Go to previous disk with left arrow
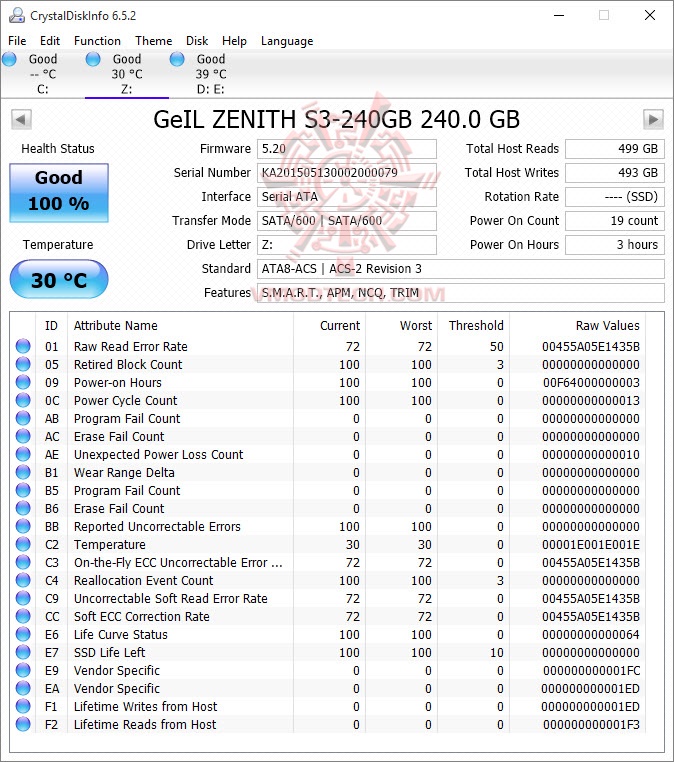674x762 pixels. coord(21,120)
